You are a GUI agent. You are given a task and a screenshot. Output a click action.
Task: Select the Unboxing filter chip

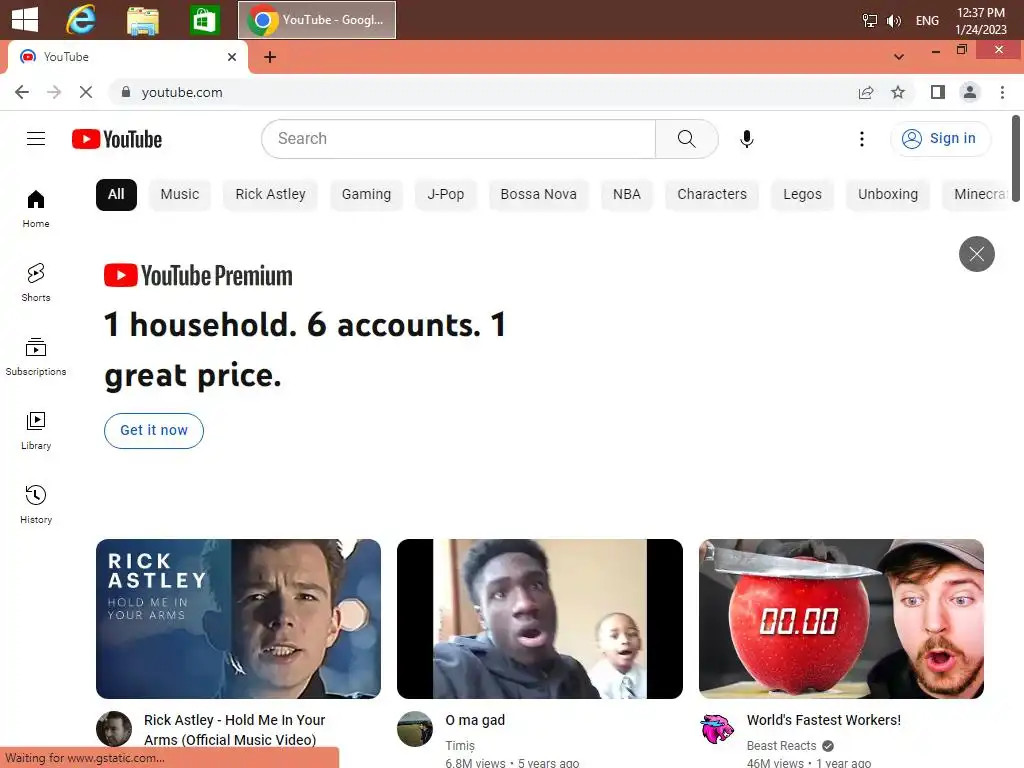point(888,195)
